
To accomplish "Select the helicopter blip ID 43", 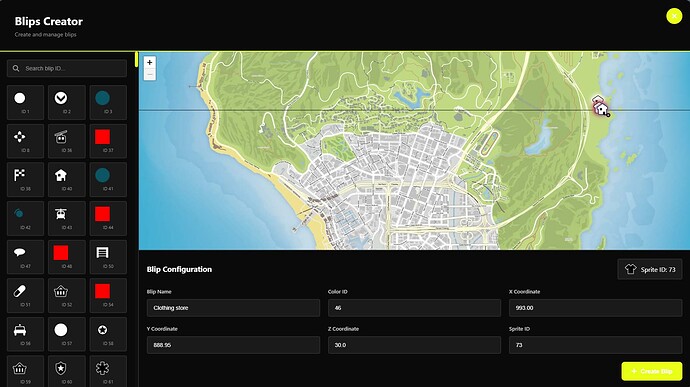I will (66, 218).
